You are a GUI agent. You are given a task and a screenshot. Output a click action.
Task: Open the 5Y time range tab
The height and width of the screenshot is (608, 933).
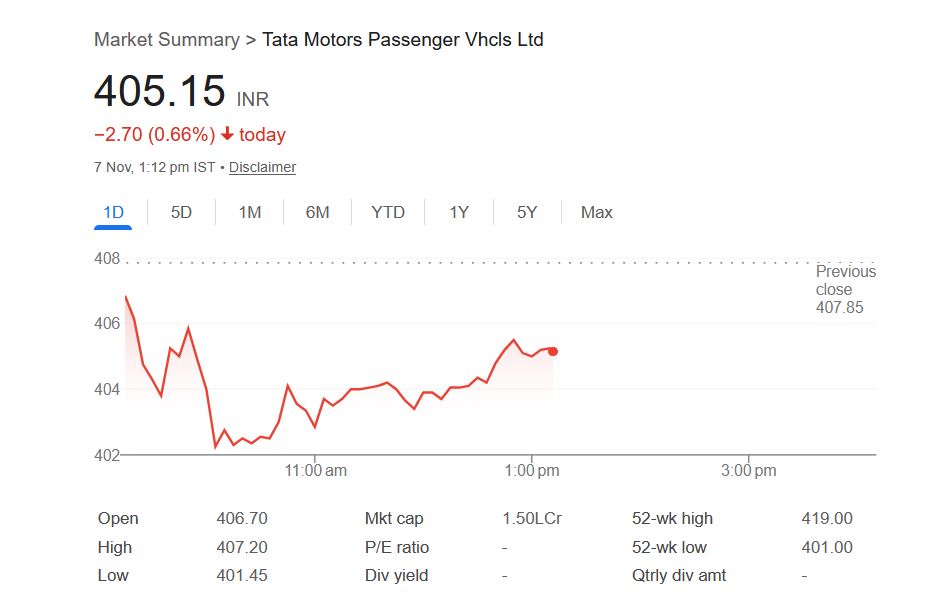click(527, 212)
